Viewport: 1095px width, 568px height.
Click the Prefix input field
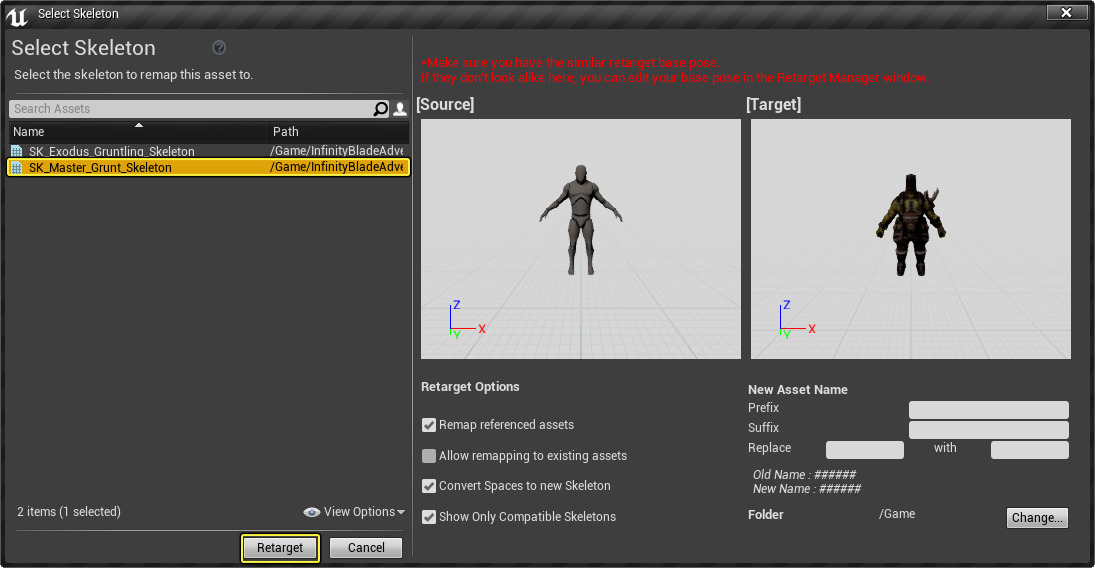click(988, 410)
